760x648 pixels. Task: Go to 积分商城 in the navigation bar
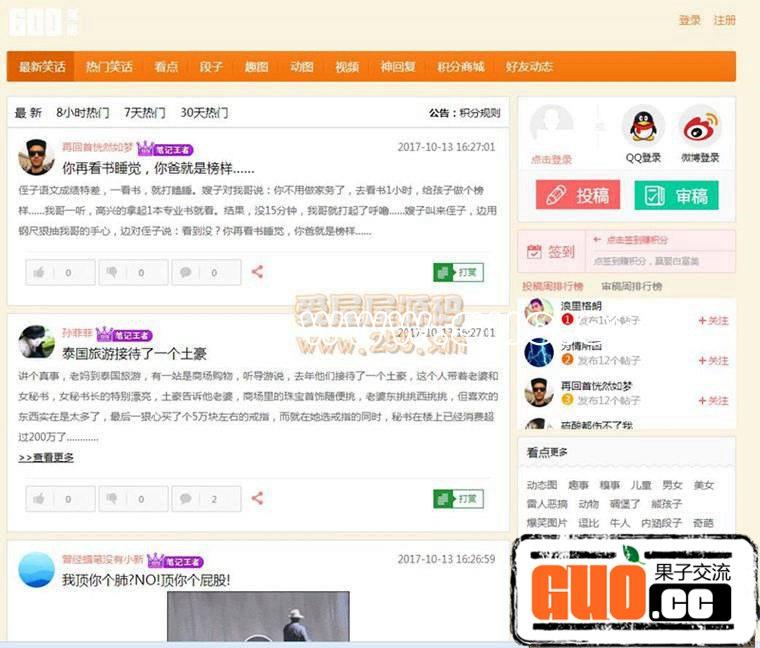[461, 67]
